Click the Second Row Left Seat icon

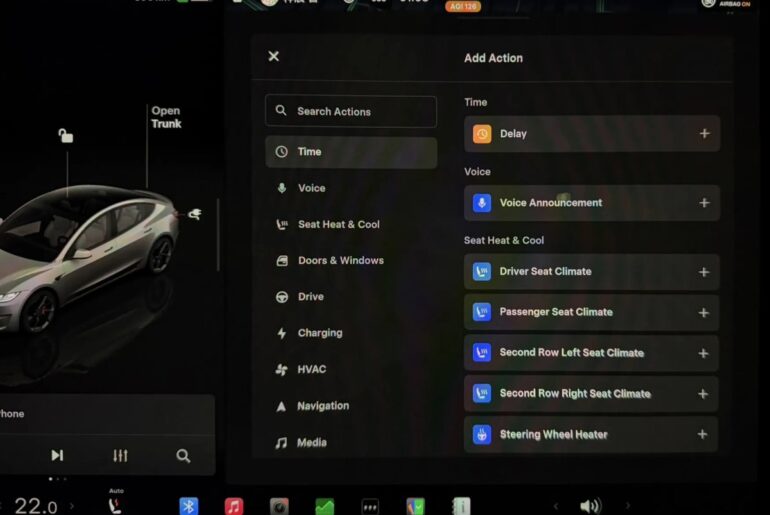click(482, 352)
